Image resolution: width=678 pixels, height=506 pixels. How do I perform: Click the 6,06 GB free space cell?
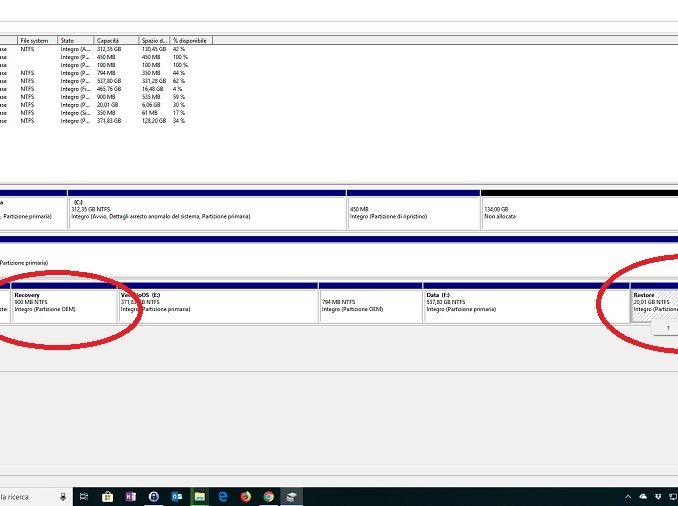[151, 105]
